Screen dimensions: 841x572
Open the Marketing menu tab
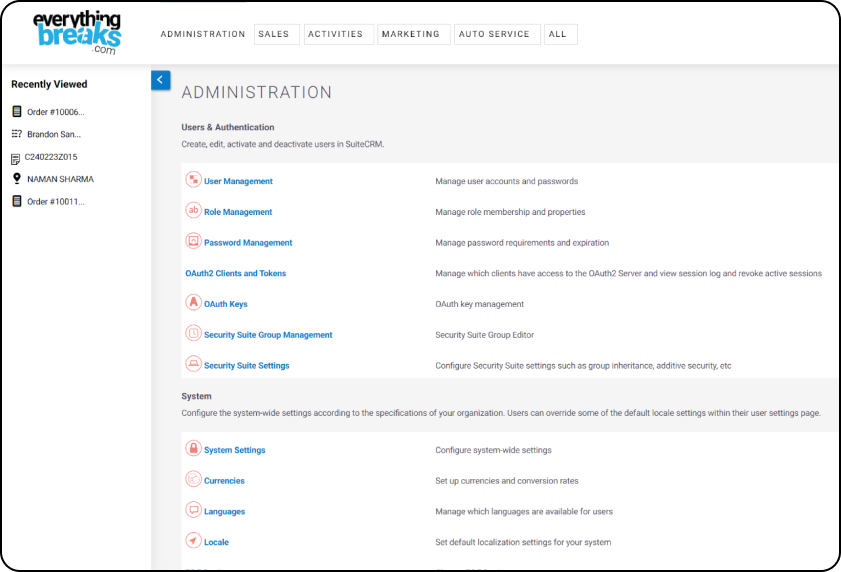pyautogui.click(x=414, y=34)
